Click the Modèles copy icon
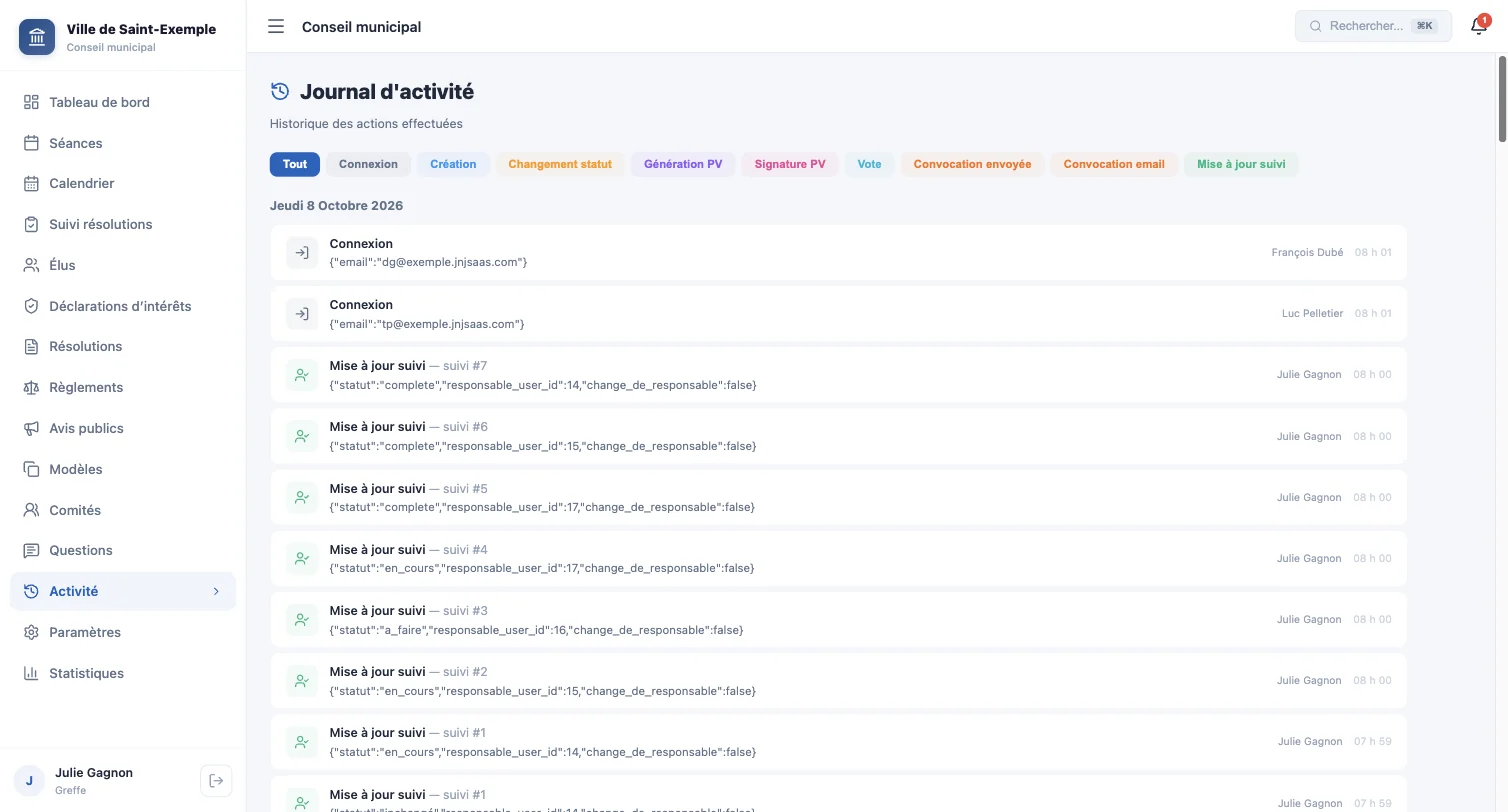The height and width of the screenshot is (812, 1508). (x=31, y=469)
